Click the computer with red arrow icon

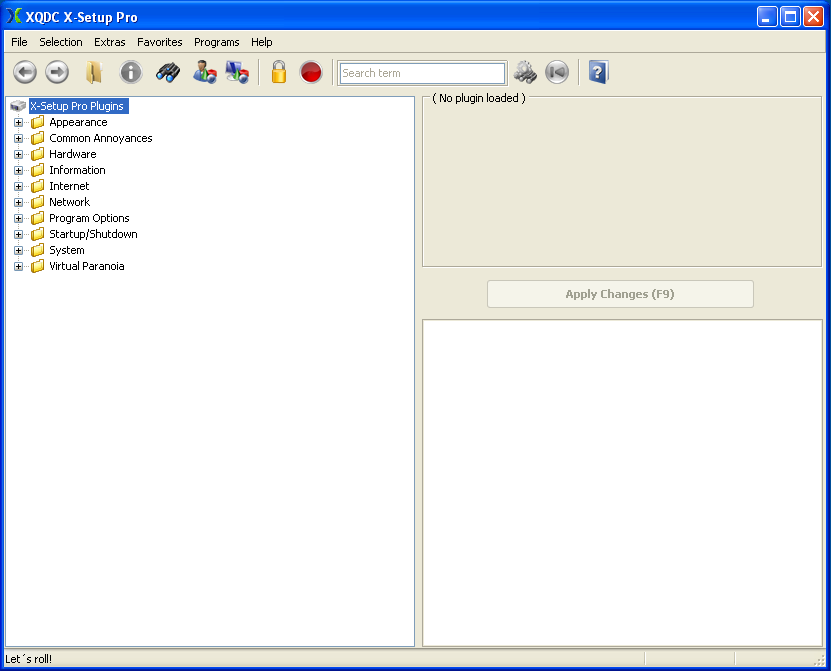(x=237, y=72)
